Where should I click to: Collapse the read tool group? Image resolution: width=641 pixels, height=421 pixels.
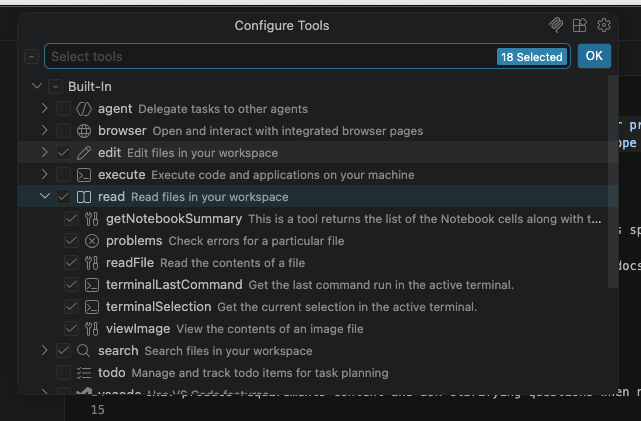[45, 196]
